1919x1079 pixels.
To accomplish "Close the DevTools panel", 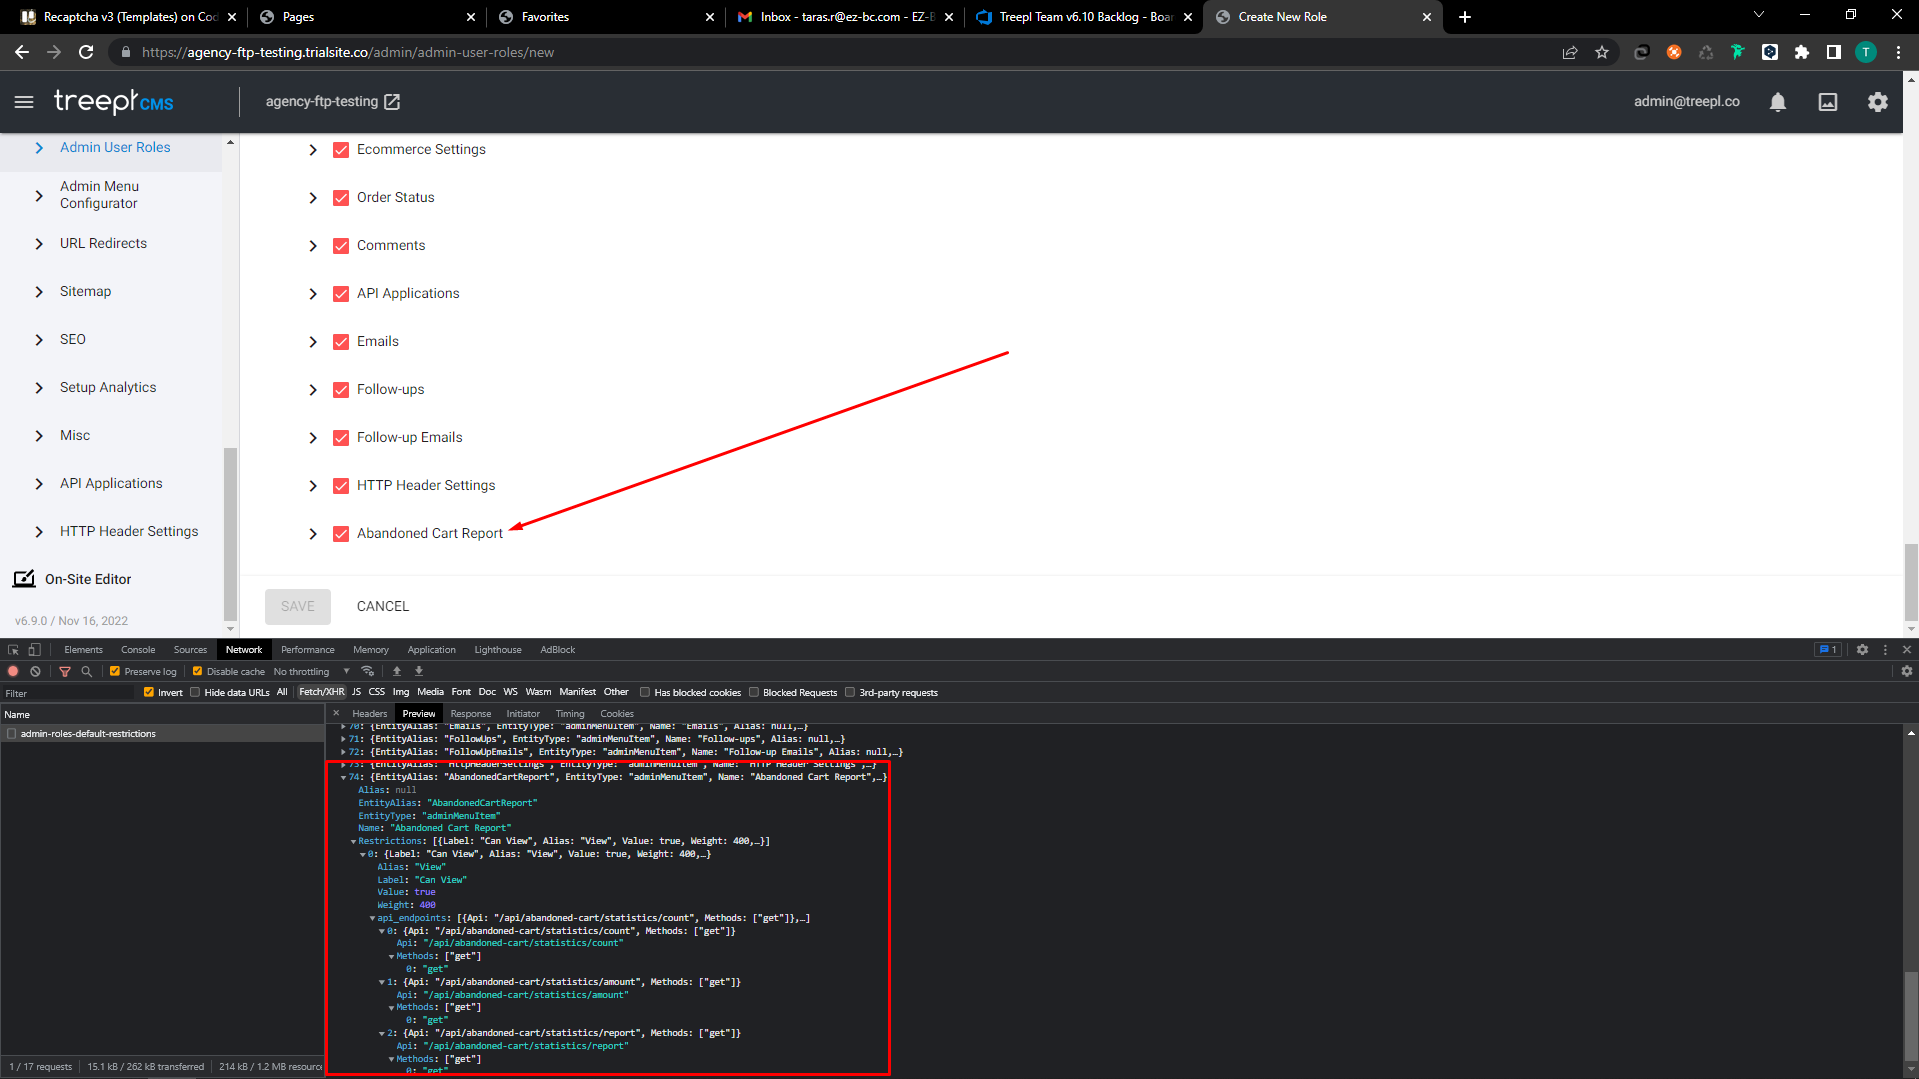I will point(1906,650).
